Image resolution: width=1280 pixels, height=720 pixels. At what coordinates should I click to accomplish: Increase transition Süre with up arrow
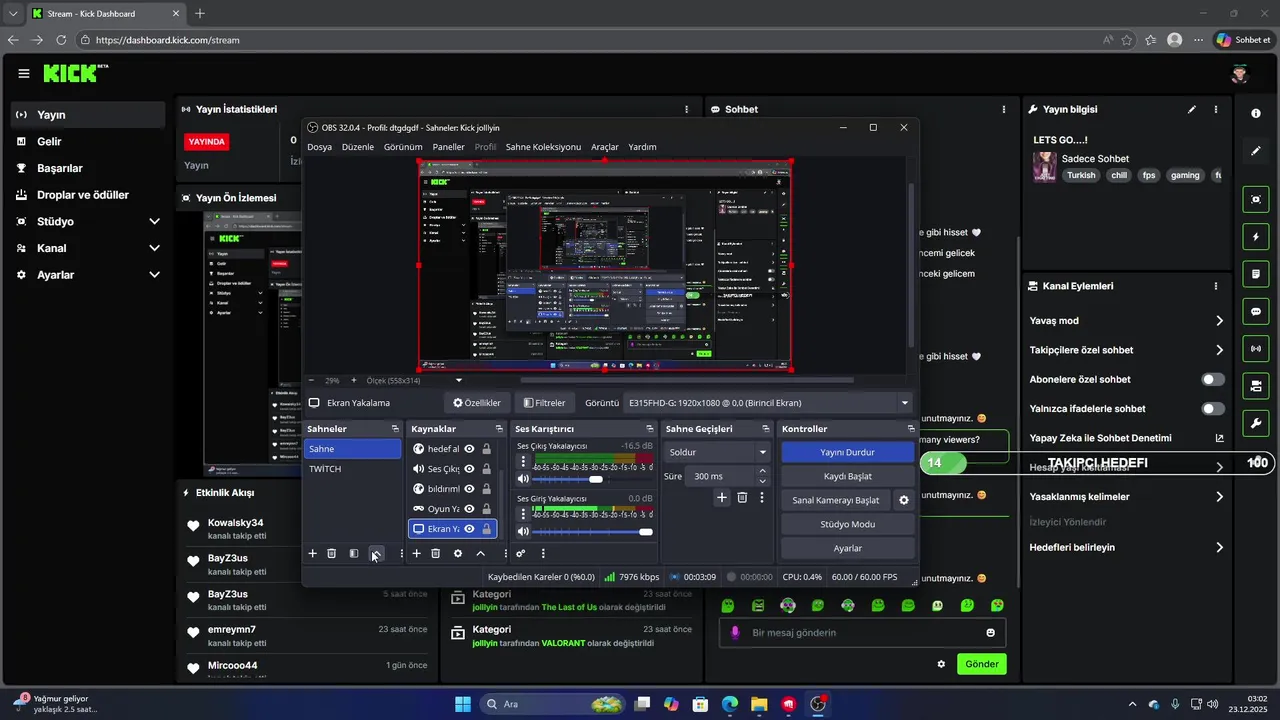[763, 472]
